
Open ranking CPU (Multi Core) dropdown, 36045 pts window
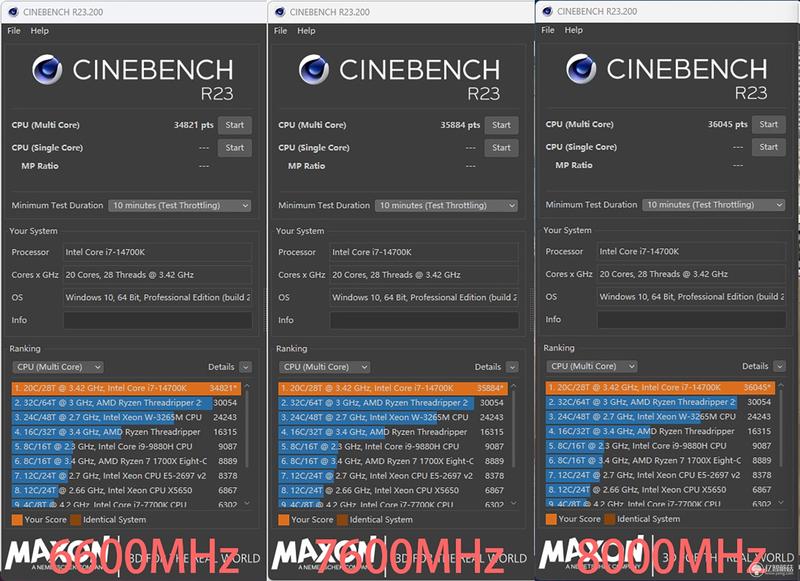point(592,366)
